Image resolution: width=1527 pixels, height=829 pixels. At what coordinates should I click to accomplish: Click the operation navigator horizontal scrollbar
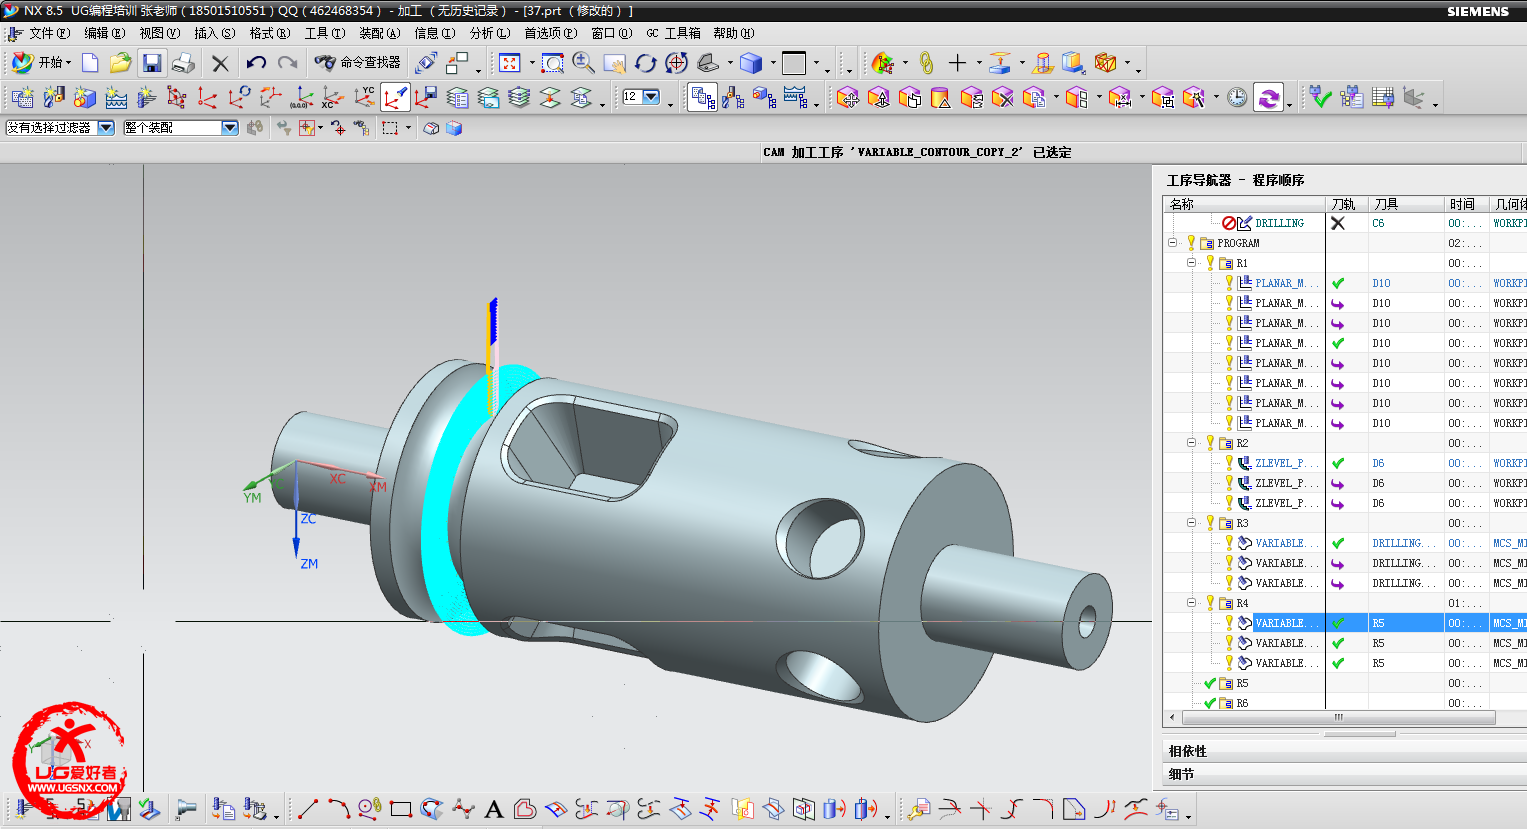click(x=1338, y=717)
